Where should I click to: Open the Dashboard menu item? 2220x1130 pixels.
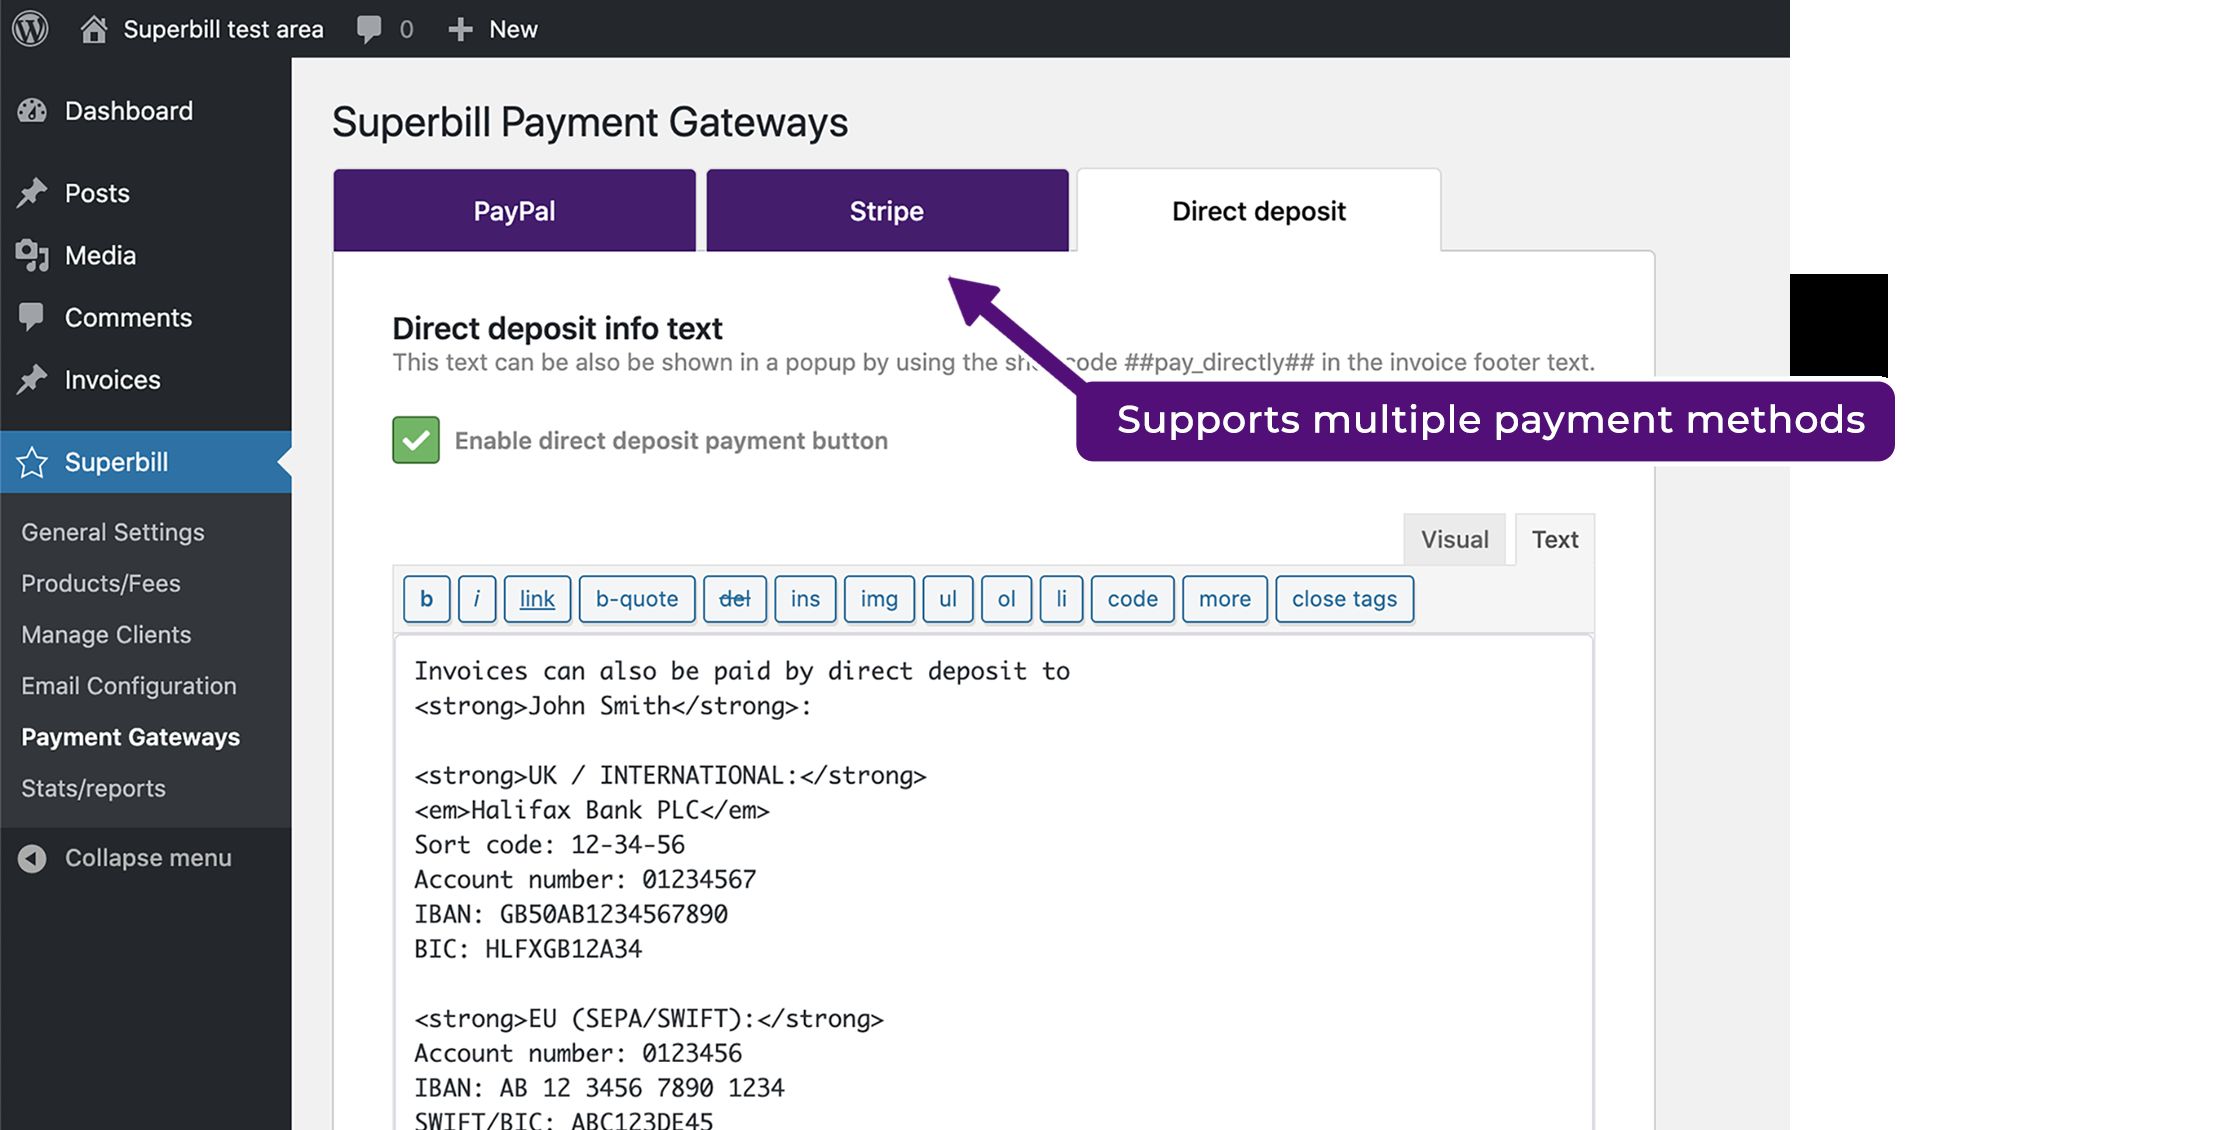point(146,111)
